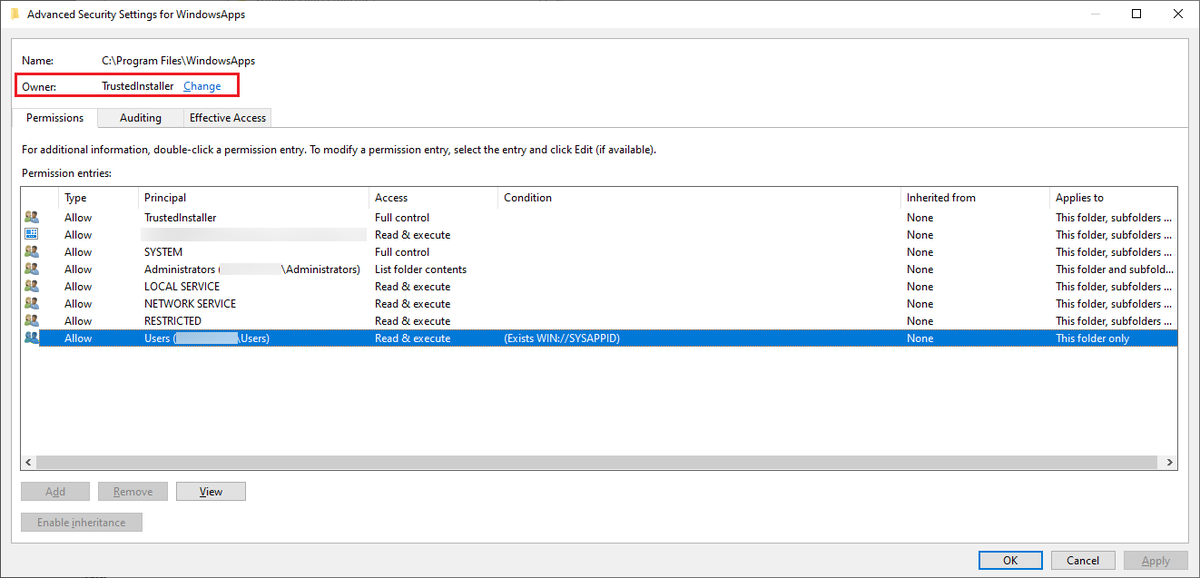Viewport: 1200px width, 578px height.
Task: Click the group icon beside LOCAL SERVICE entry
Action: tap(31, 286)
